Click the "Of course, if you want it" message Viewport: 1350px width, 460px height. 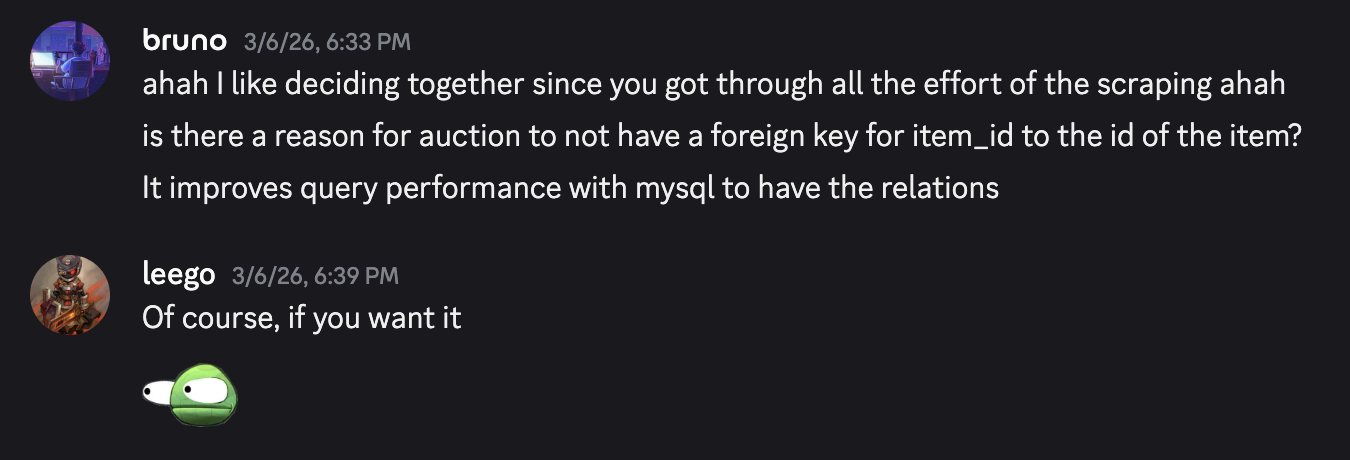tap(301, 320)
